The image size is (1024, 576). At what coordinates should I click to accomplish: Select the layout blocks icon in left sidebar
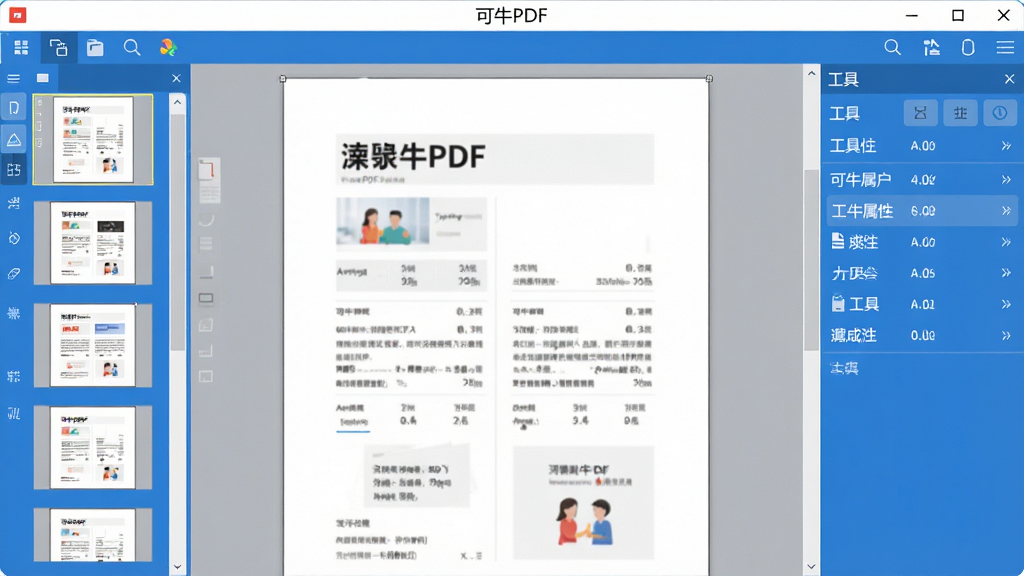(x=14, y=170)
